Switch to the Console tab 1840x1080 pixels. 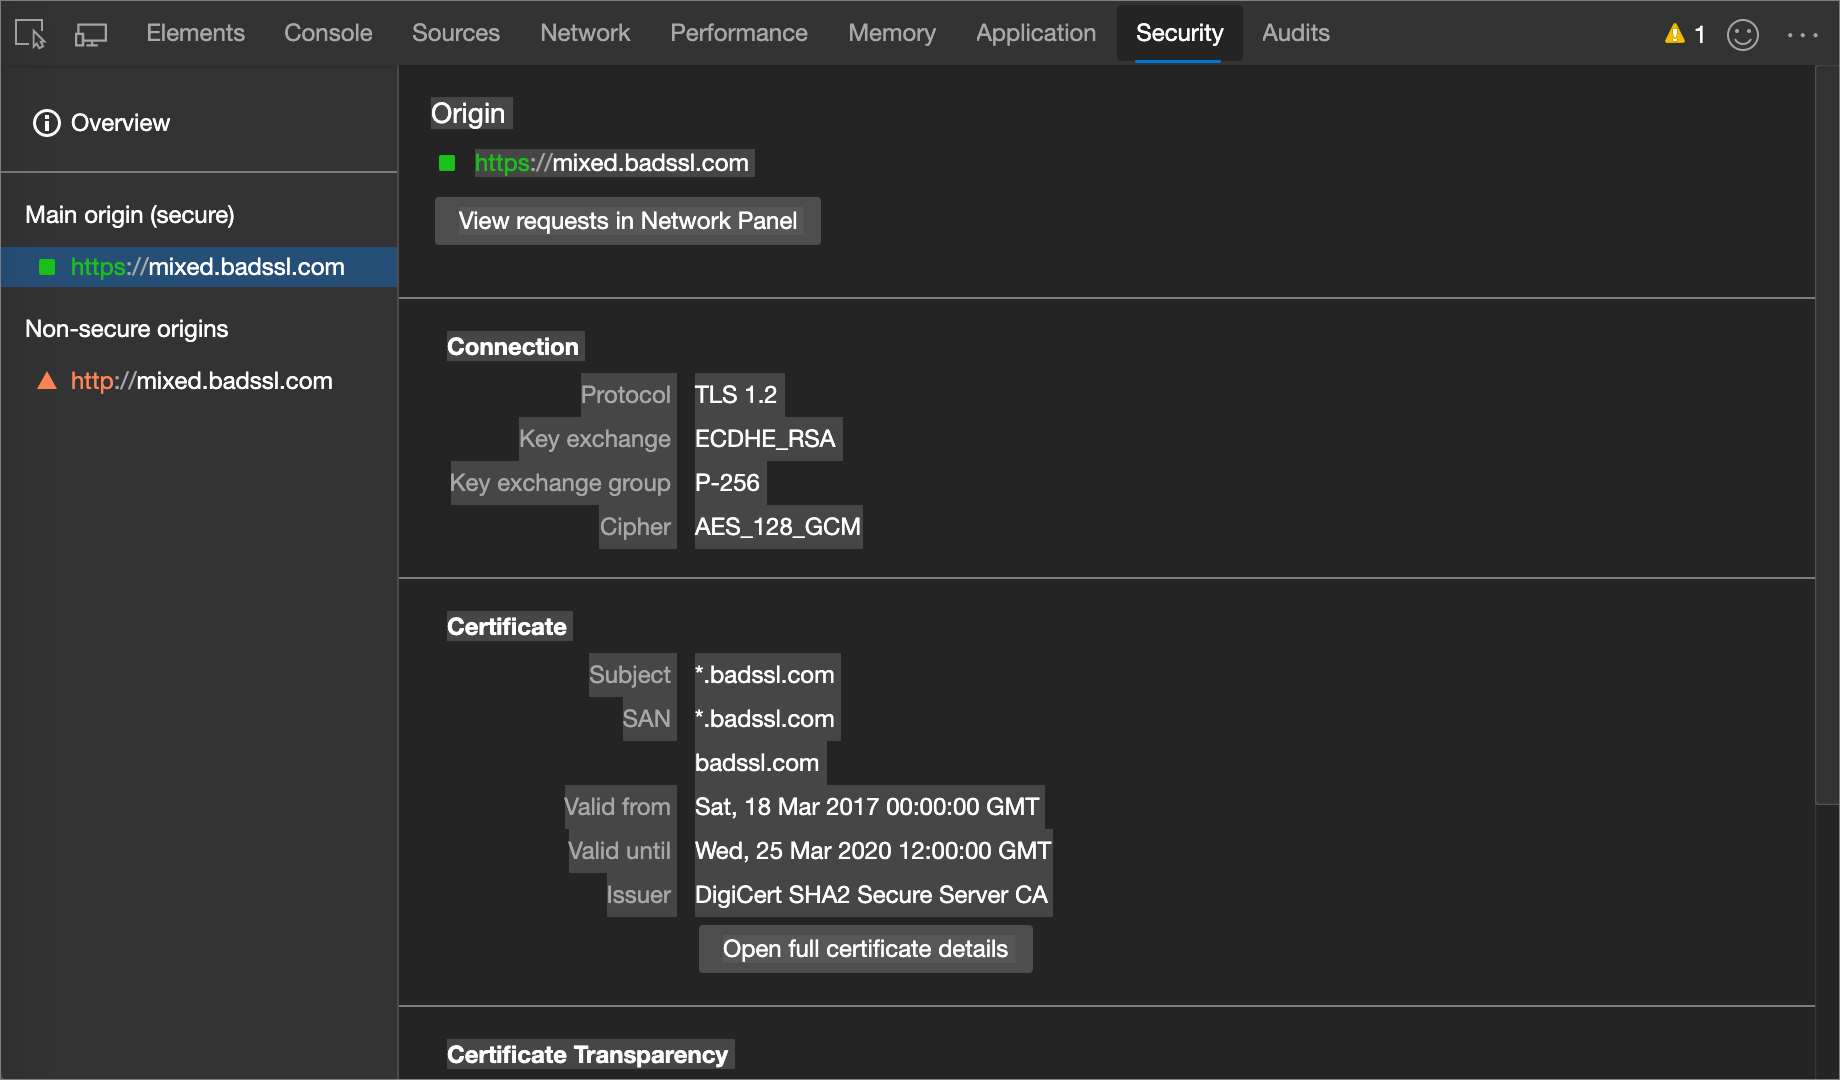click(328, 33)
